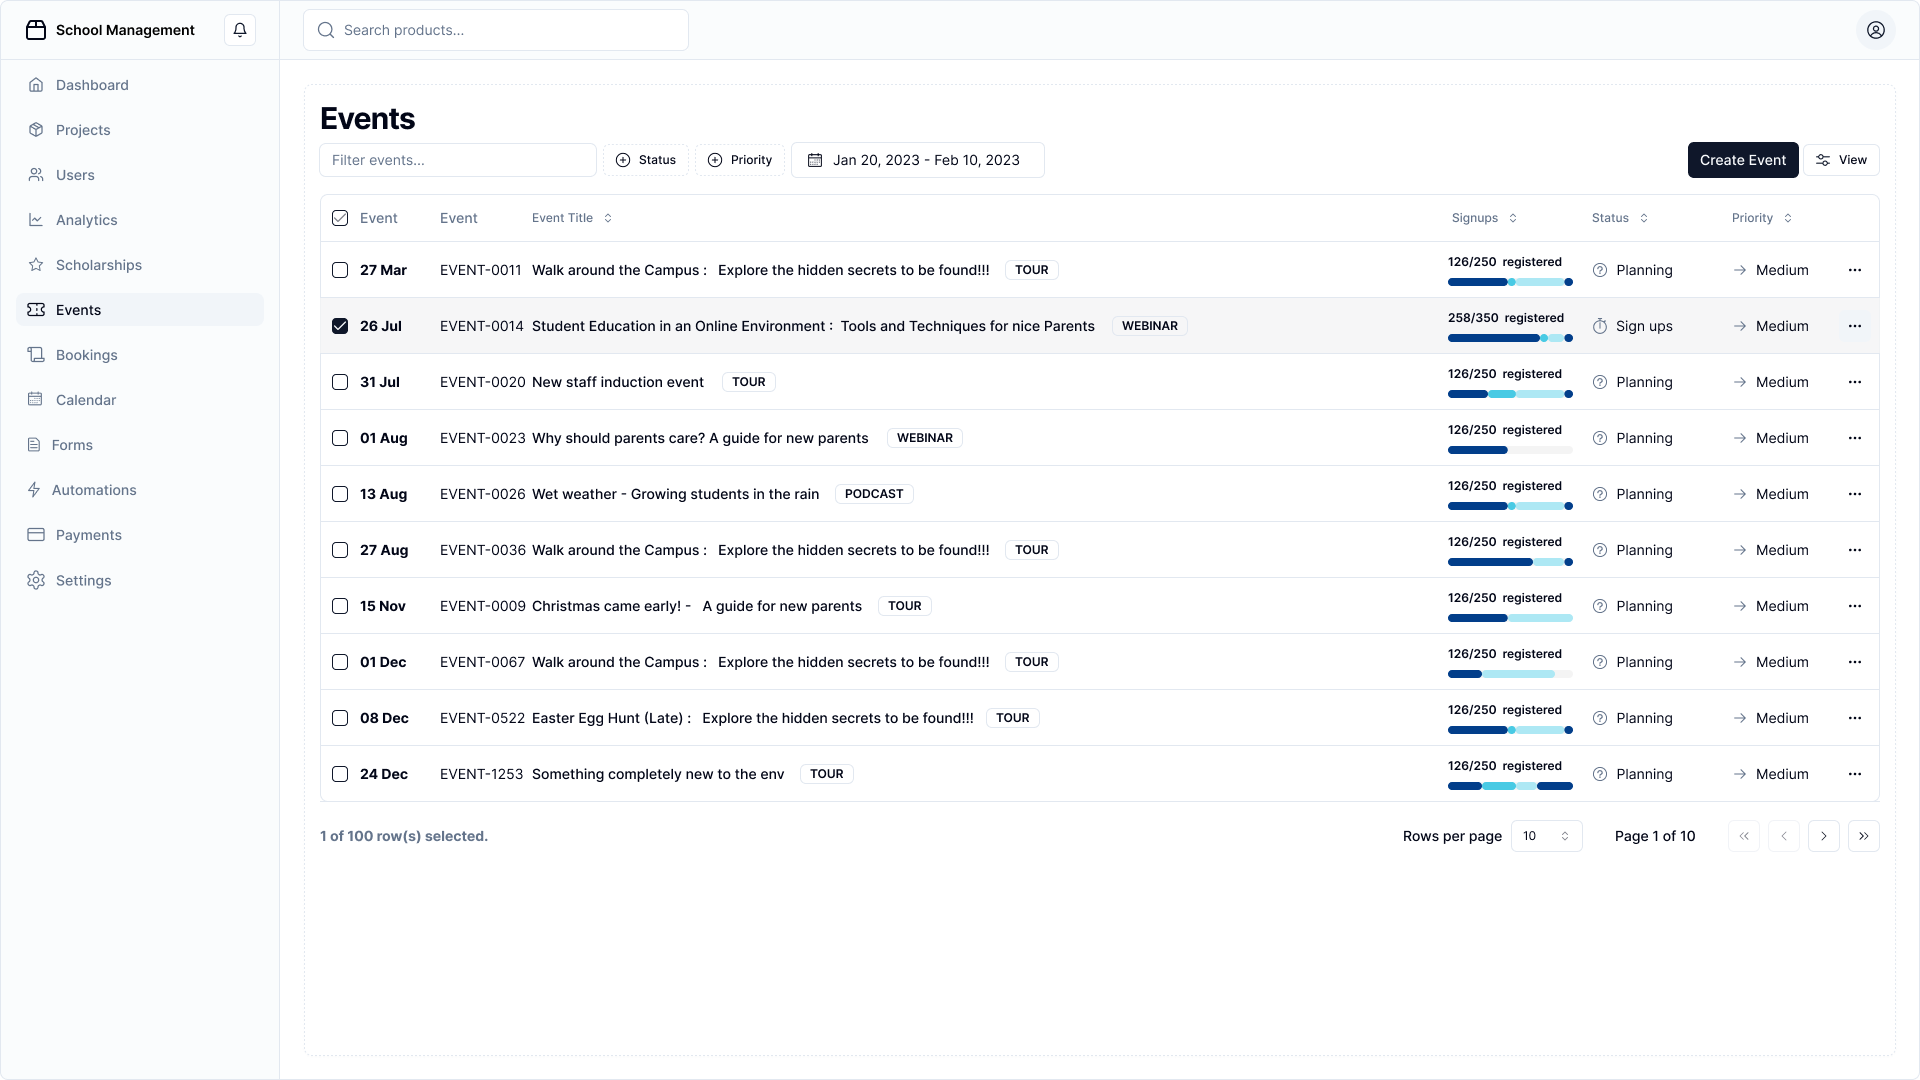Open the Automations section

[x=95, y=489]
